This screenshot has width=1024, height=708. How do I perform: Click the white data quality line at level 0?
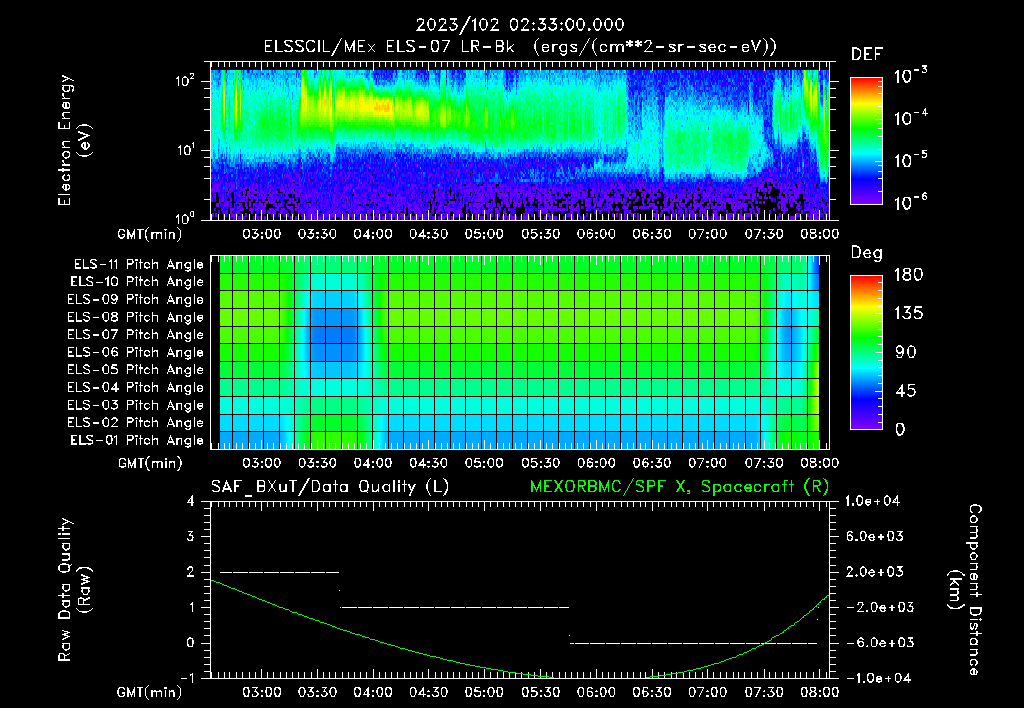point(694,643)
